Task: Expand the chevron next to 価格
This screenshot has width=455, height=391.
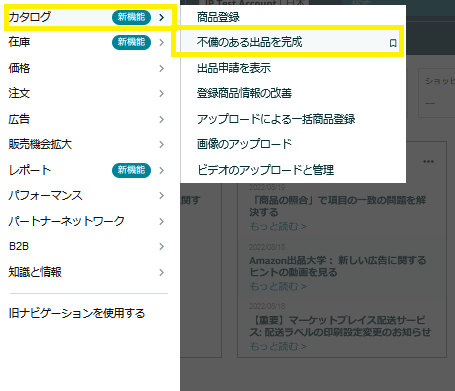Action: (162, 68)
